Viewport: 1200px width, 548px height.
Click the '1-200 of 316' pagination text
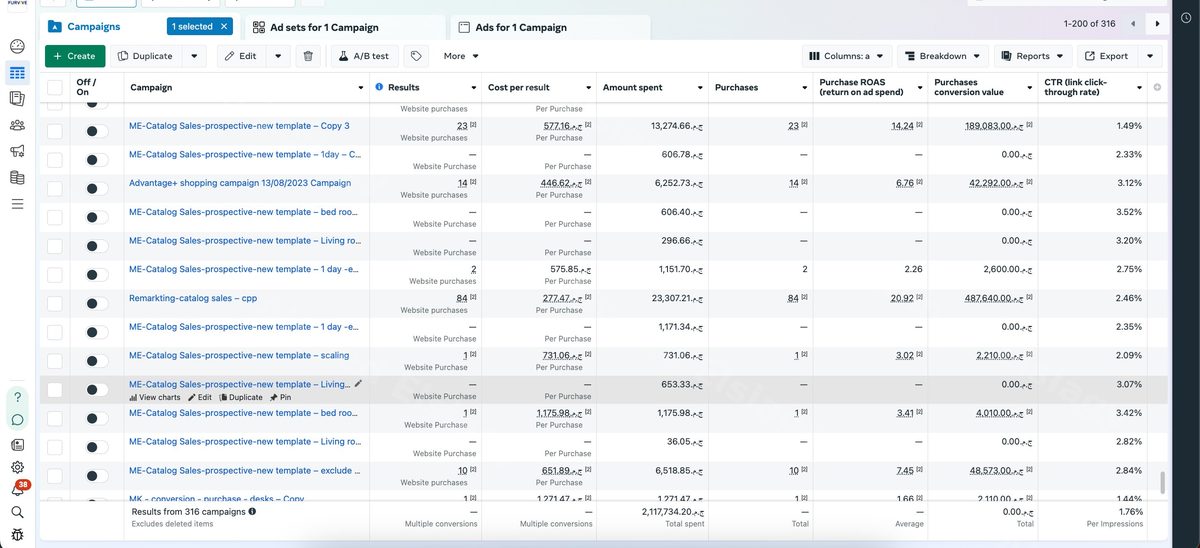point(1089,23)
